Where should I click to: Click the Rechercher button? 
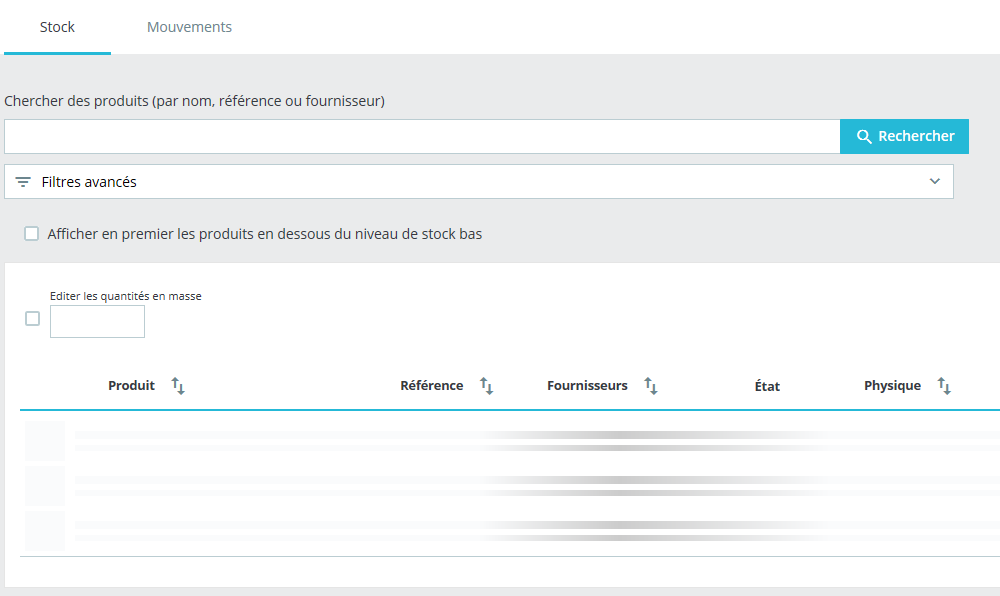pyautogui.click(x=904, y=136)
